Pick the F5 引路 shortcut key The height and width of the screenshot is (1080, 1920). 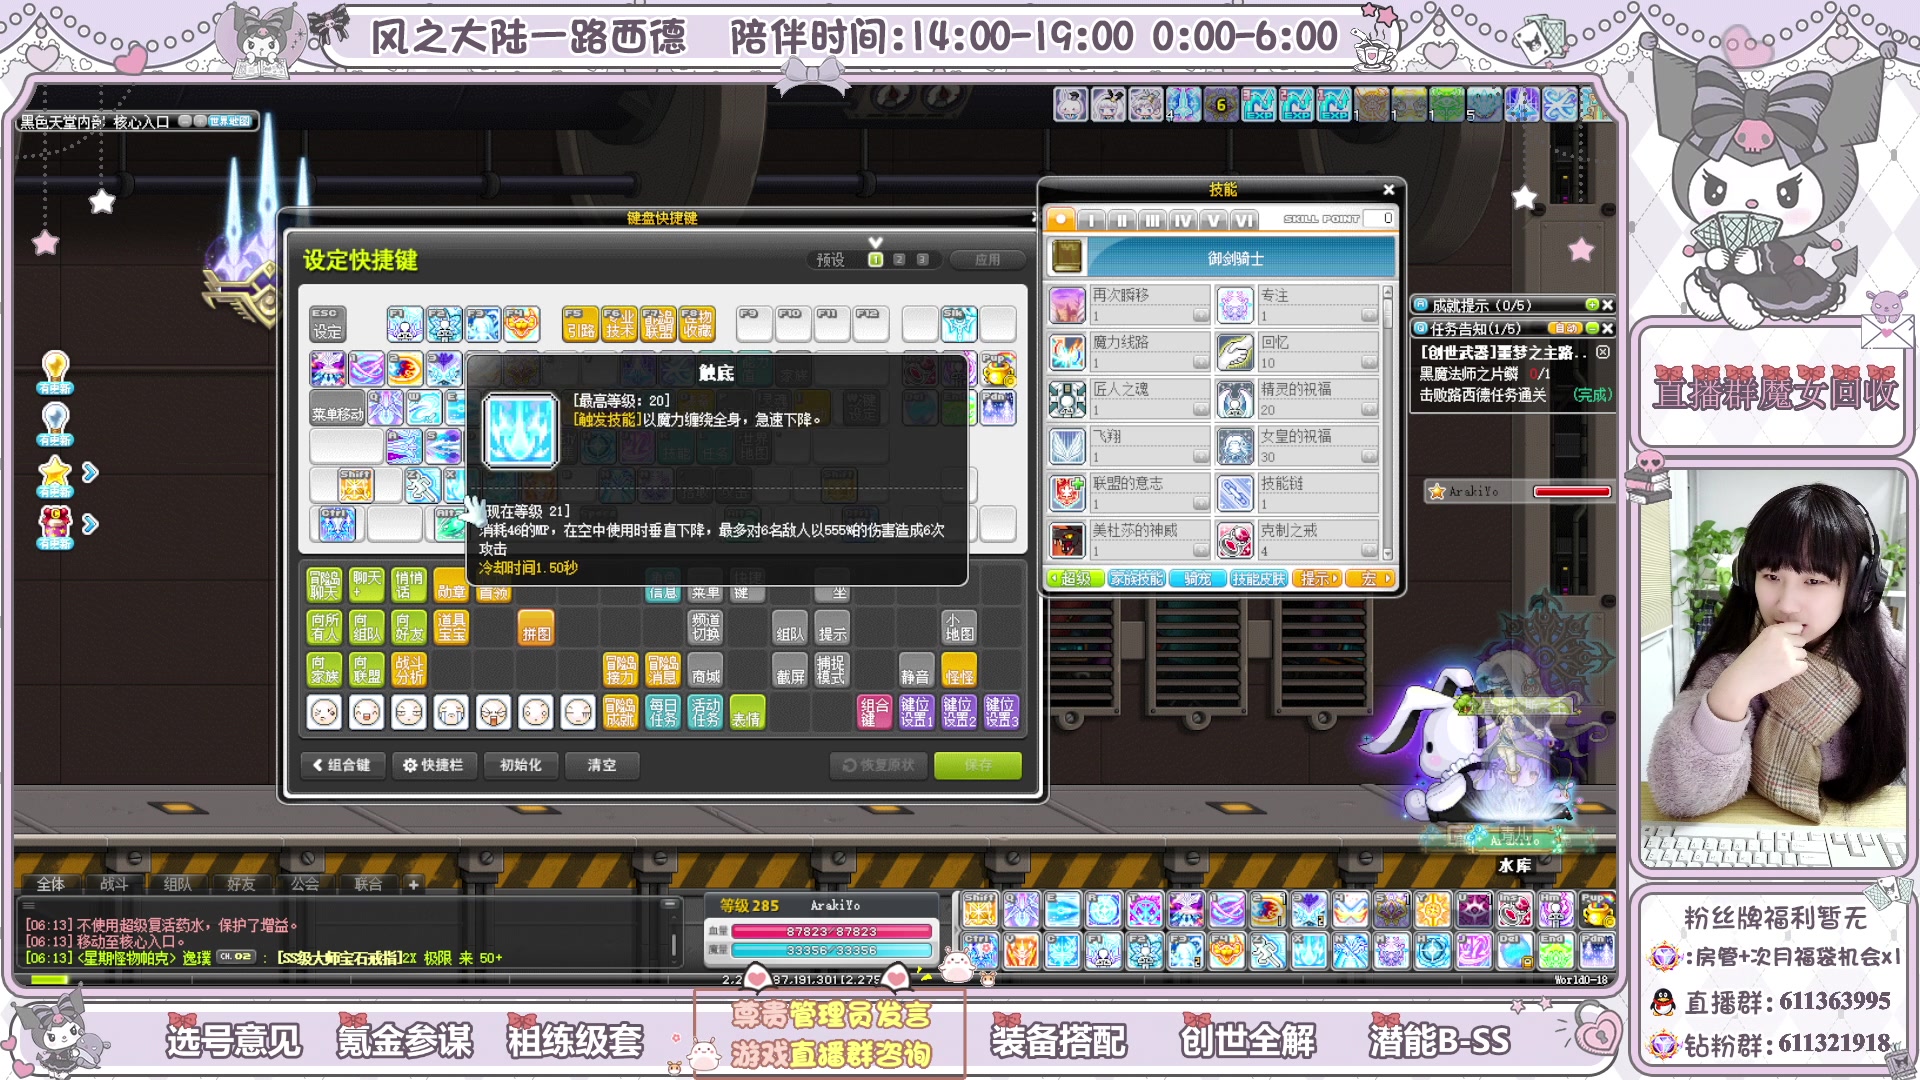580,324
